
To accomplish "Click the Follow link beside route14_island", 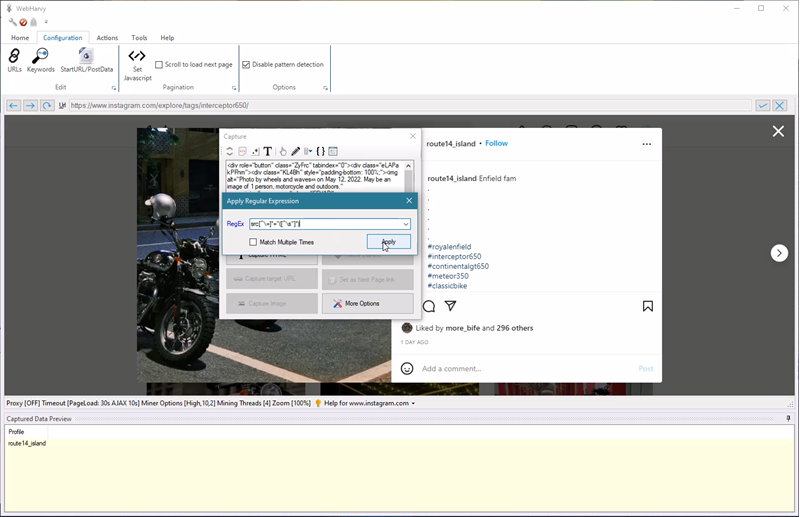I will tap(496, 144).
